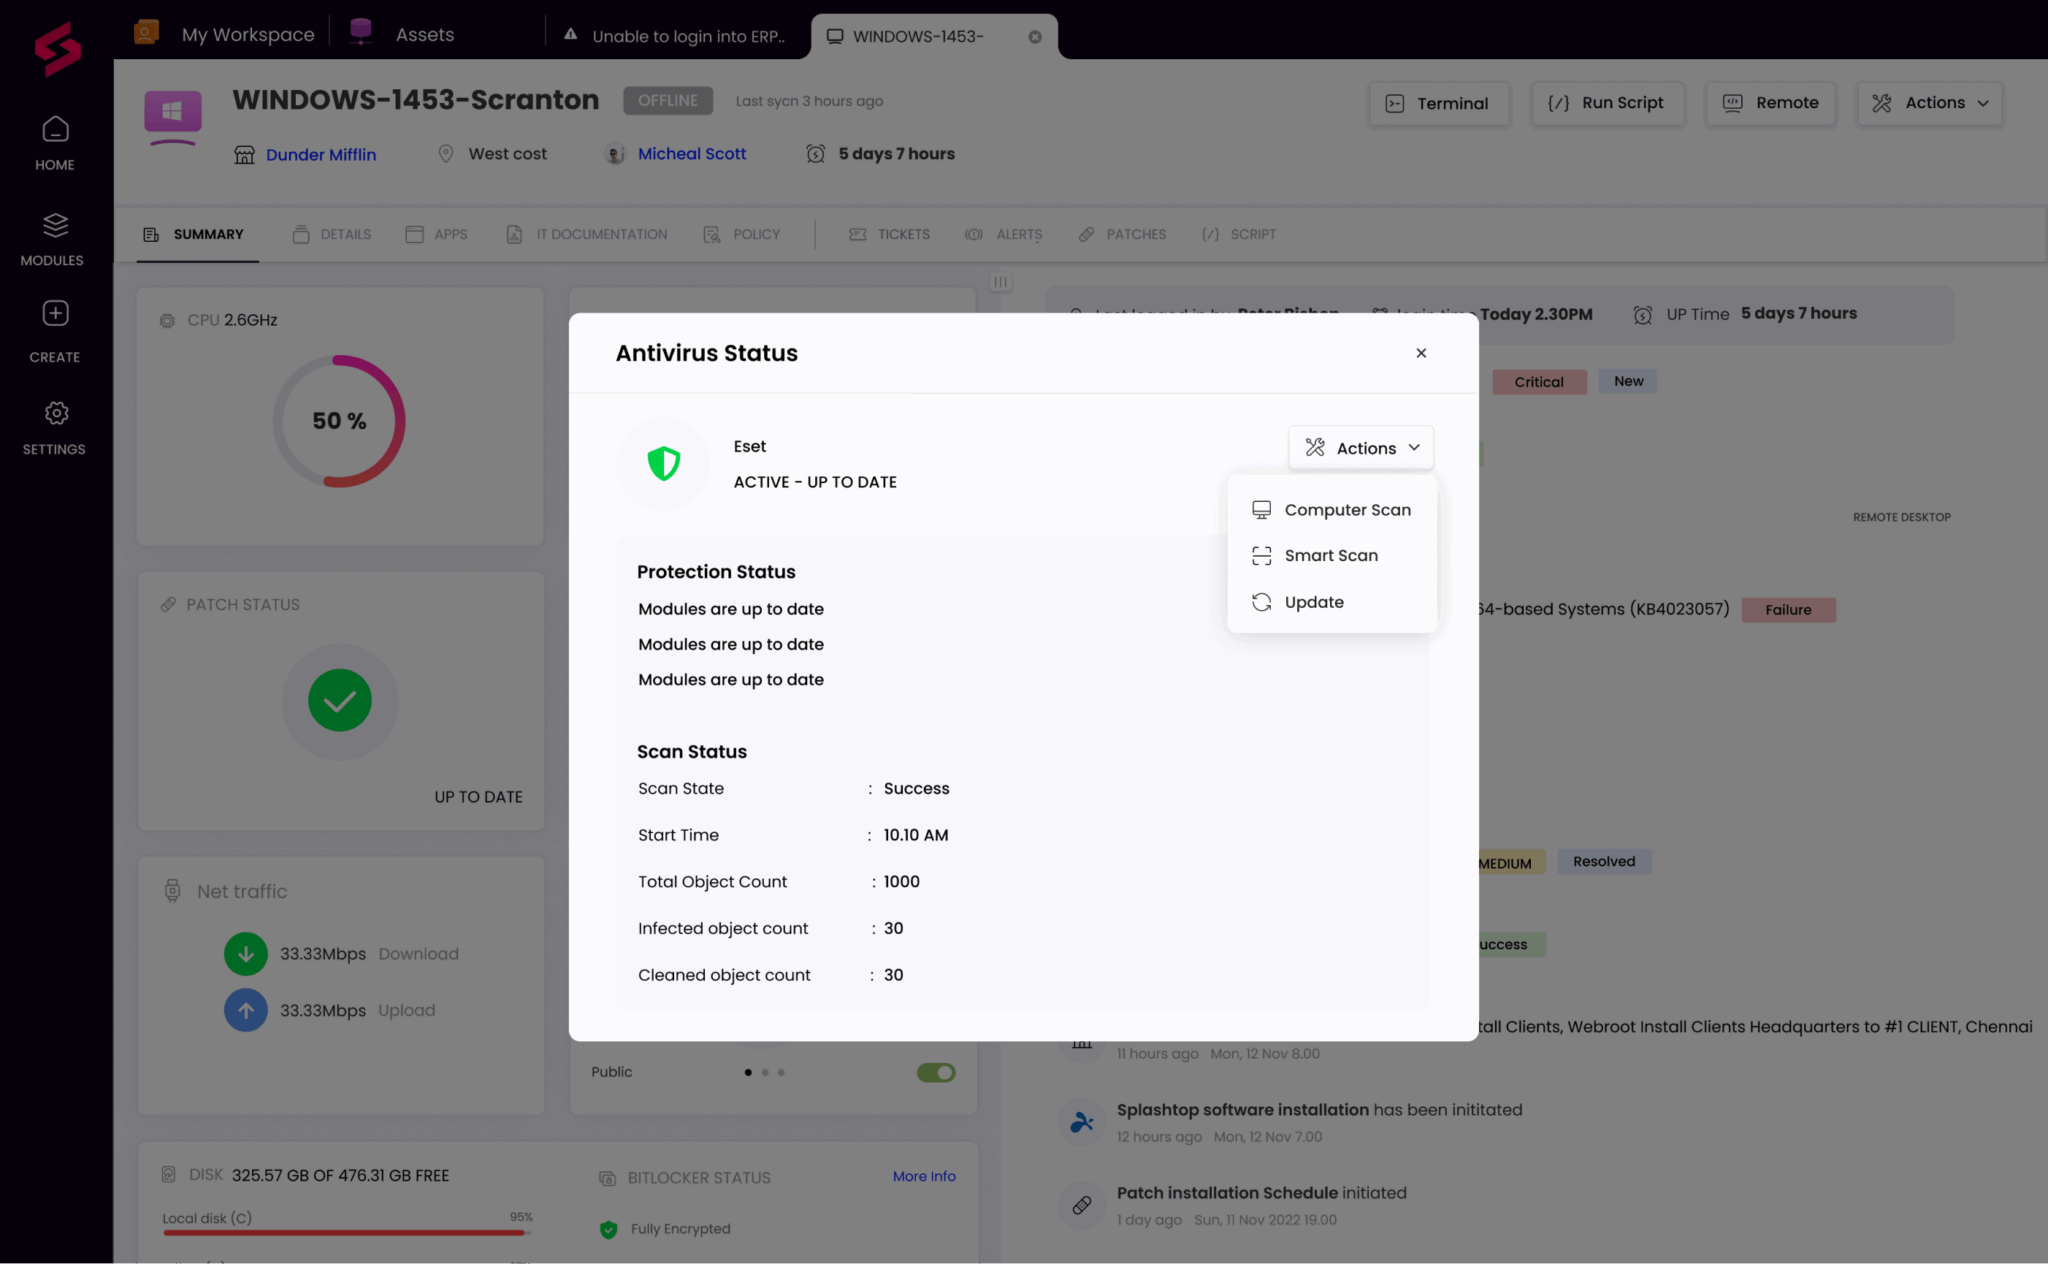Select the second carousel dot indicator
This screenshot has width=2048, height=1264.
pos(765,1072)
